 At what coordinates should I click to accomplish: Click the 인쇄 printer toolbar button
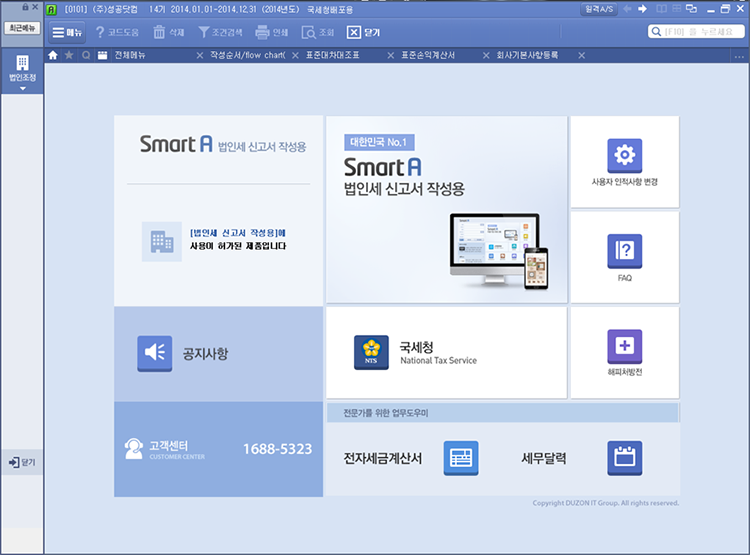[x=272, y=33]
